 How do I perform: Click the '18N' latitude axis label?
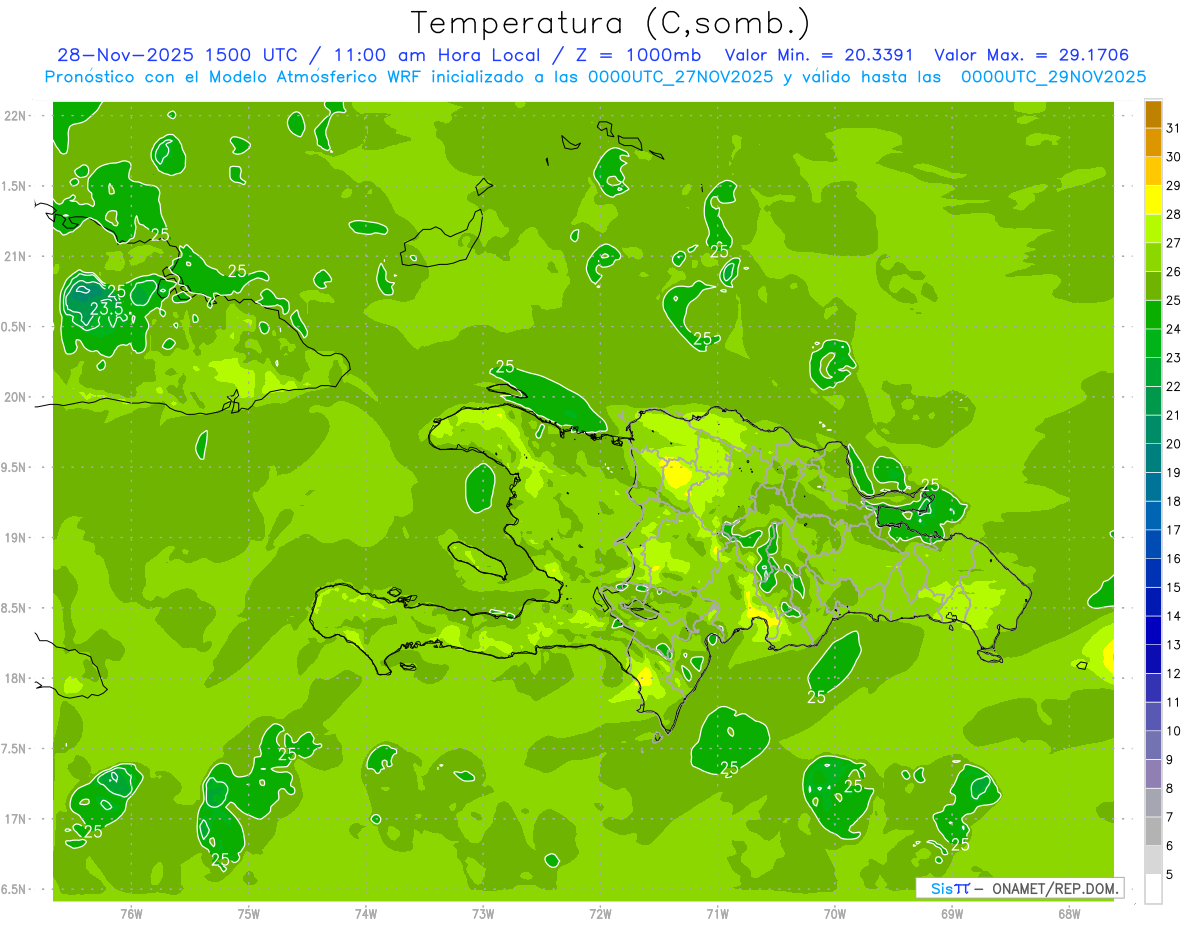16,678
